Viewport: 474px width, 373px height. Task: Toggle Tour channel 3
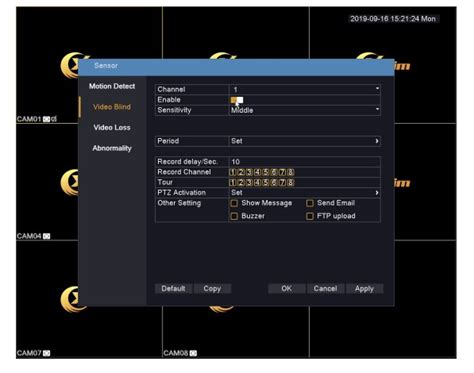(249, 183)
